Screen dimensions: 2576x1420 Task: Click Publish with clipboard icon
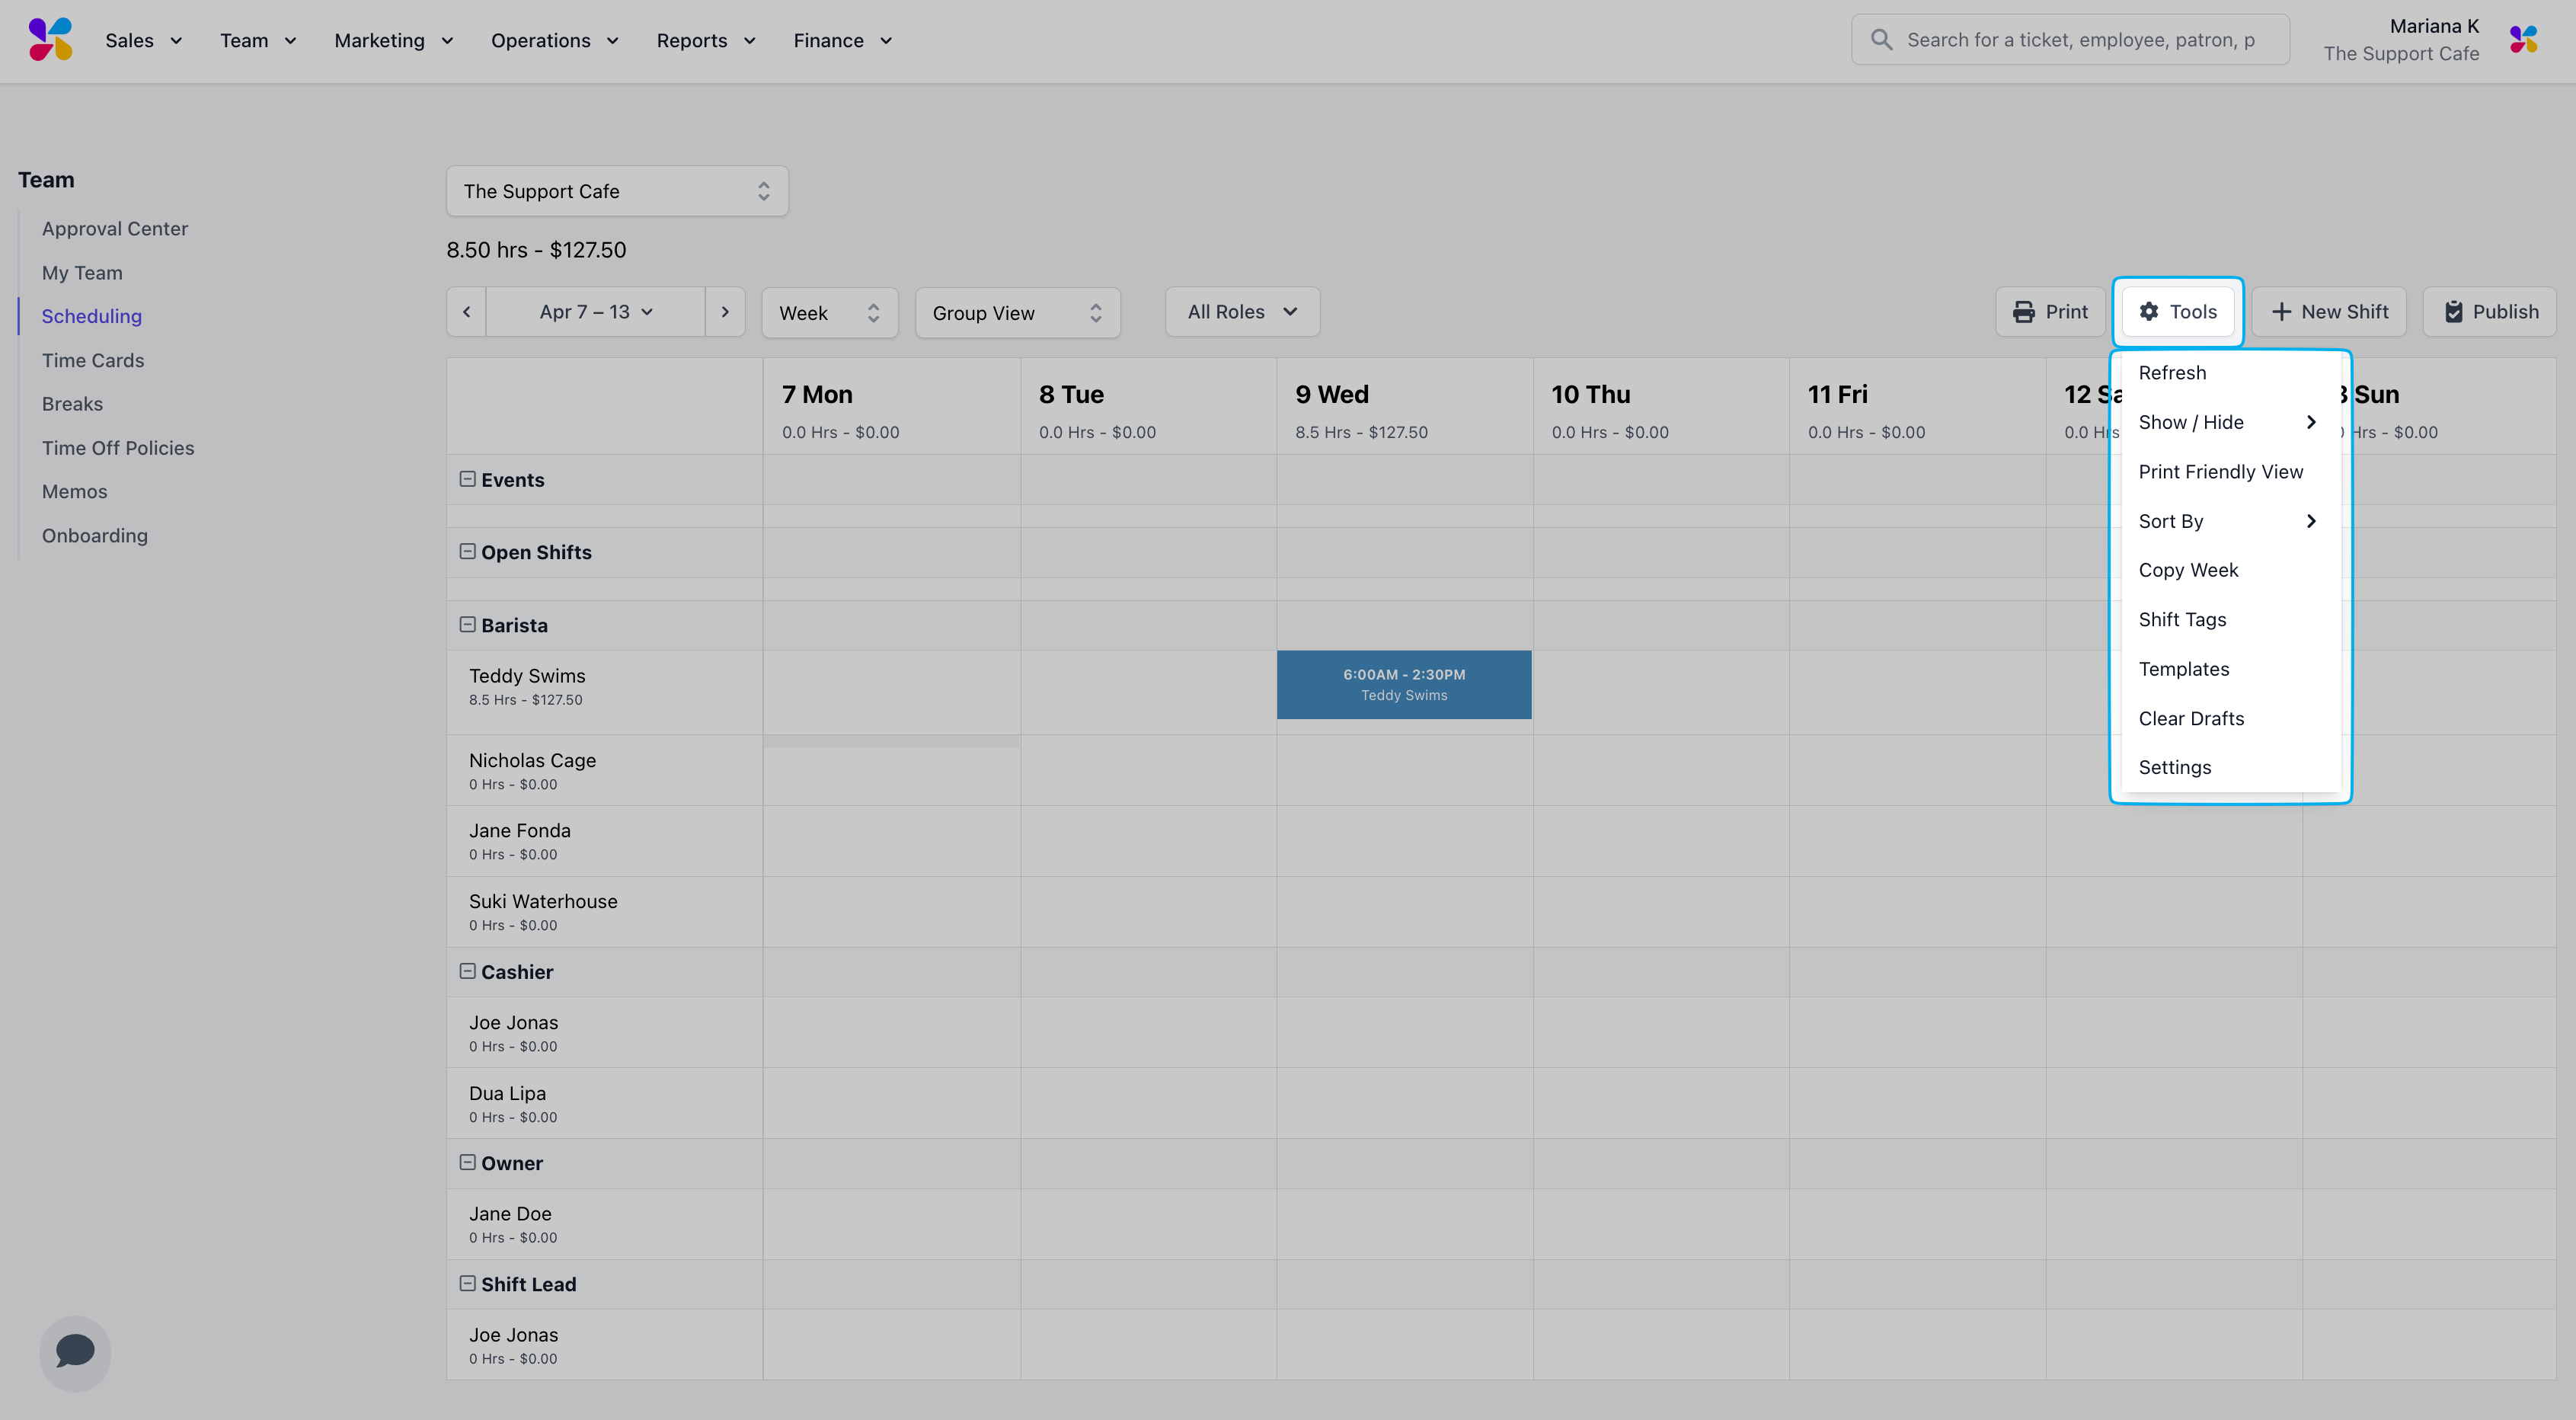(2490, 312)
